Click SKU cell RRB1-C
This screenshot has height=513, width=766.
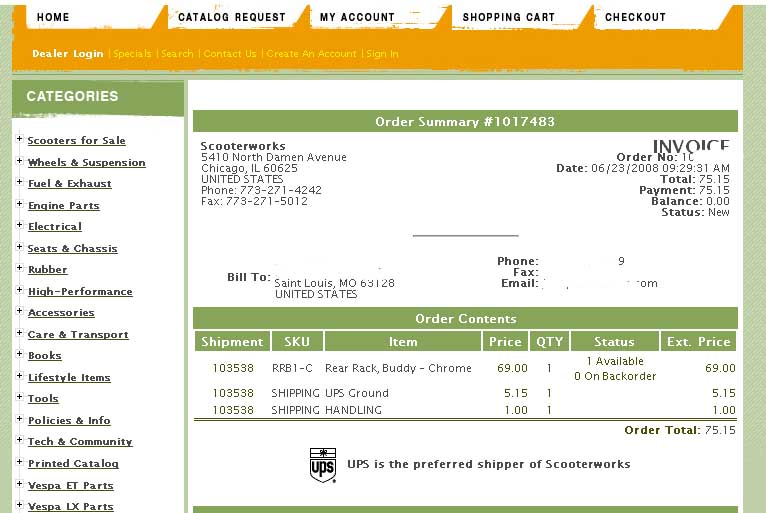click(292, 368)
